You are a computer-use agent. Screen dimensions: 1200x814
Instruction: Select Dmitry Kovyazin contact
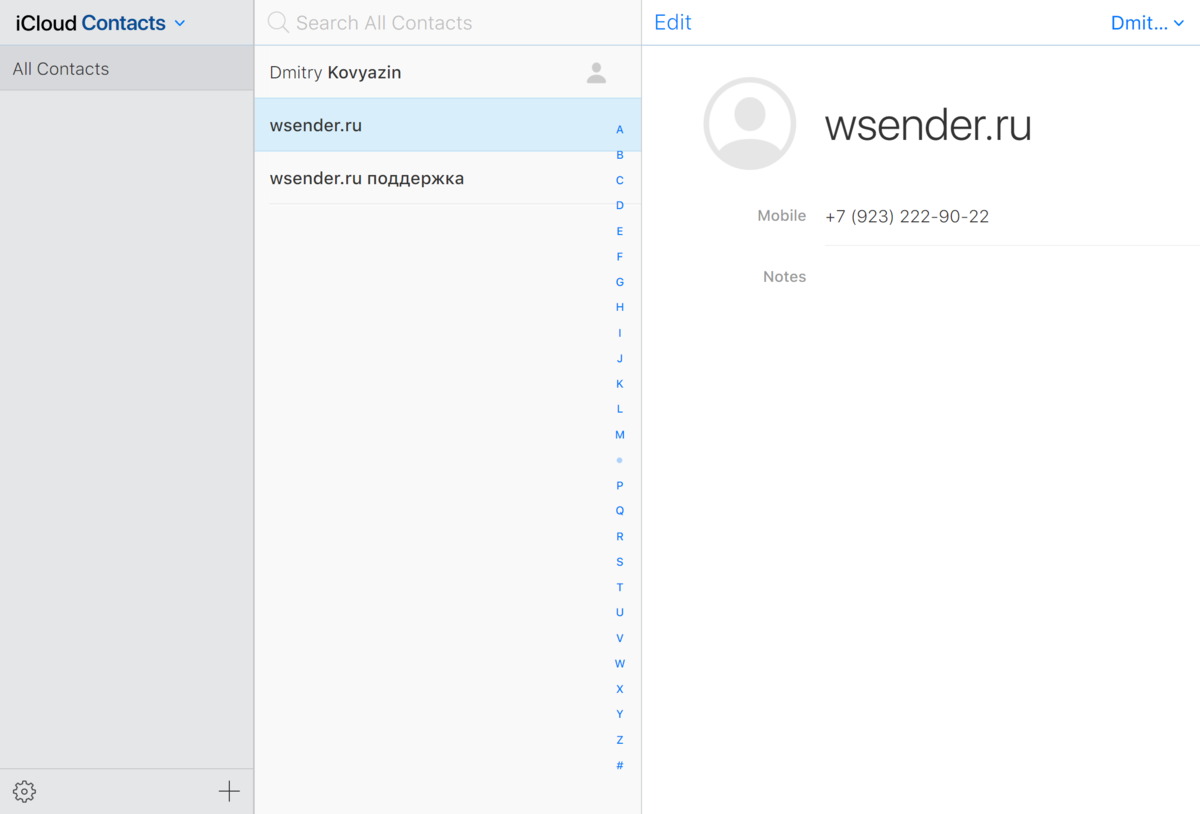[448, 72]
